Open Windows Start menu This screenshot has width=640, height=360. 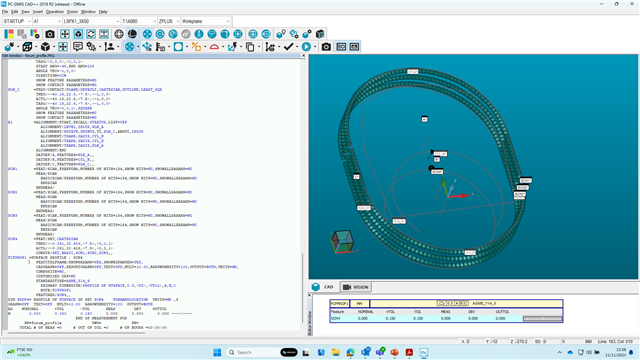(217, 352)
